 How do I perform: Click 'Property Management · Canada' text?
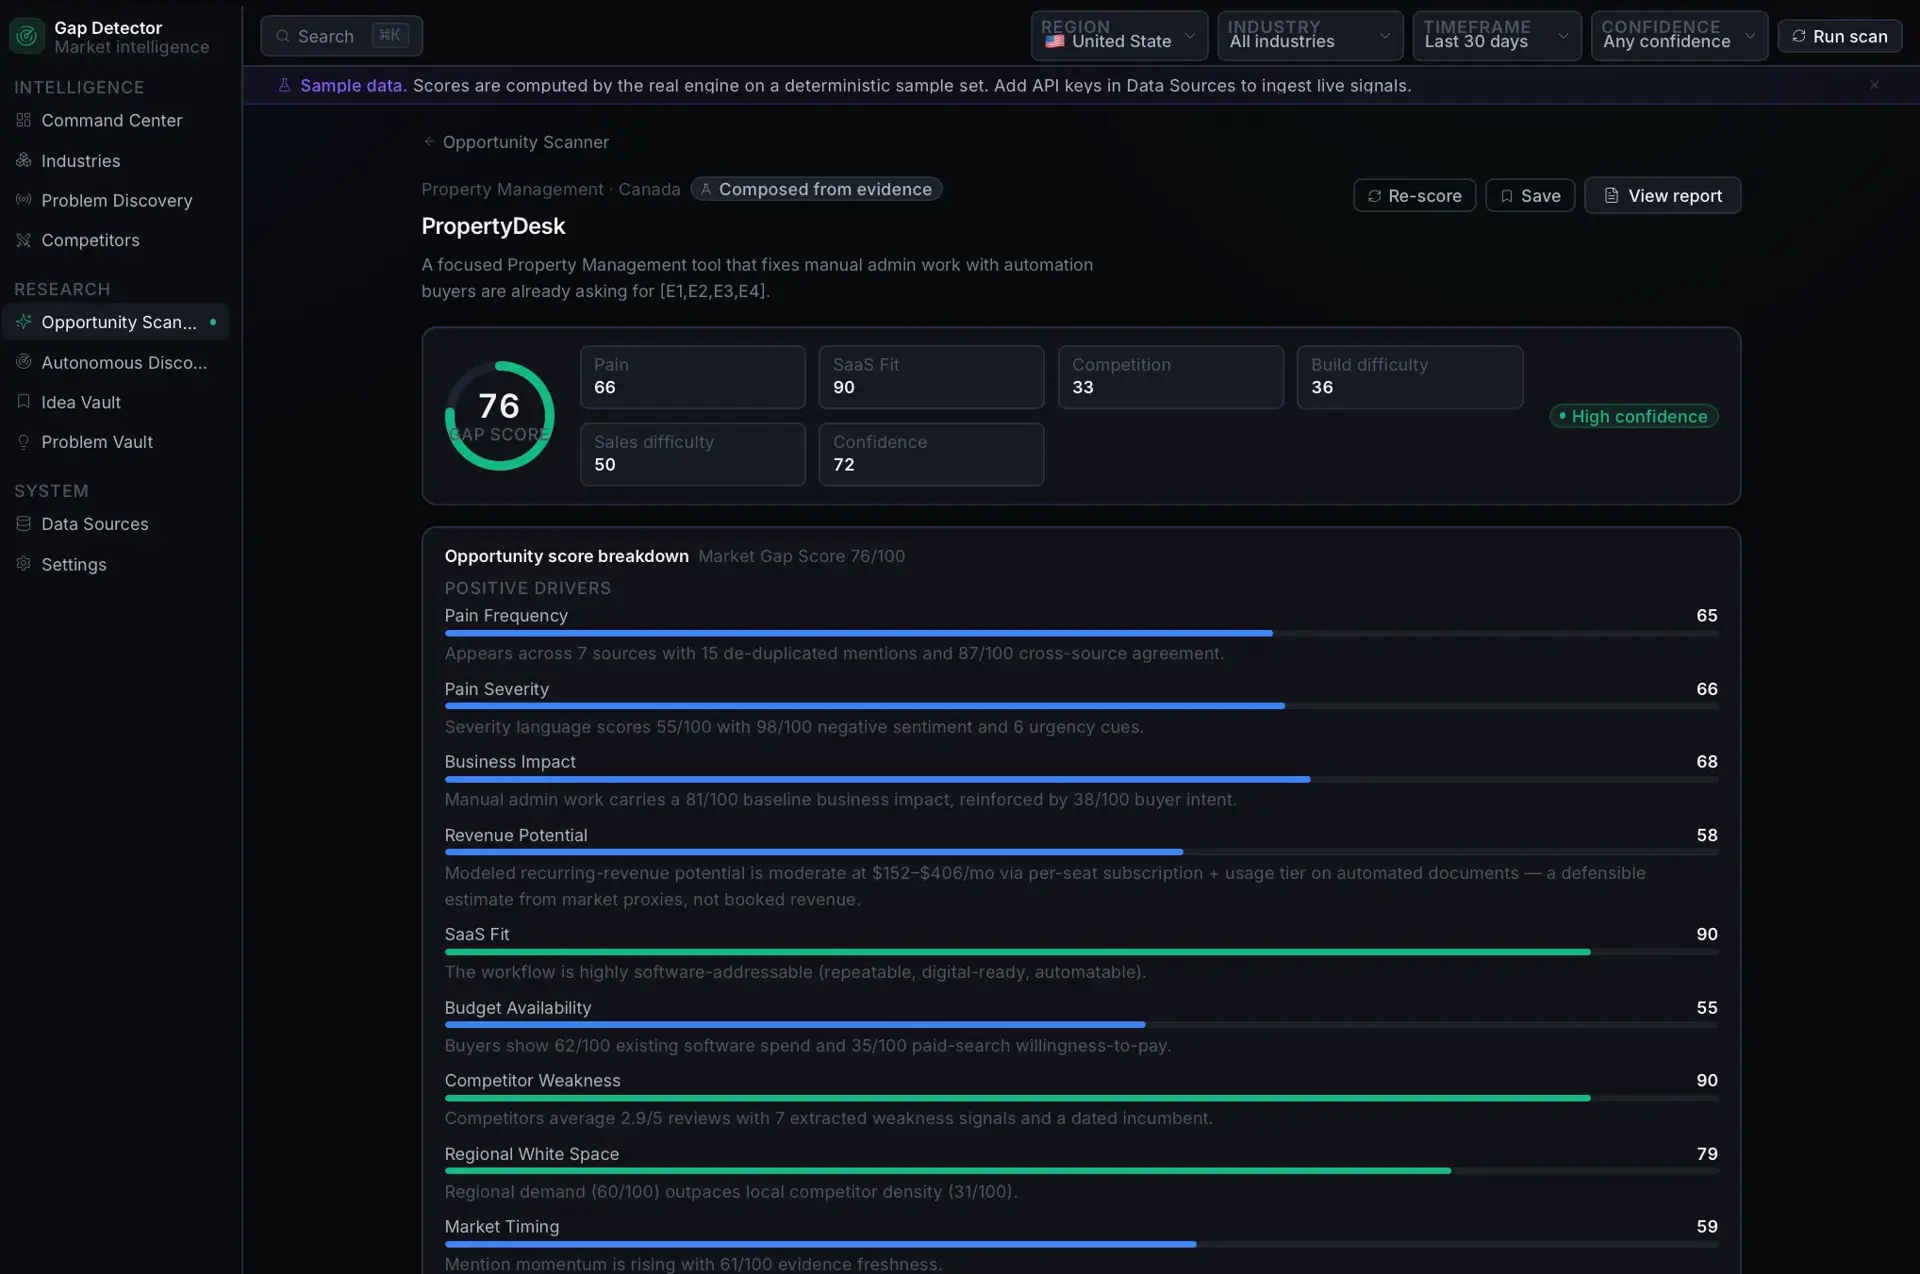(550, 189)
